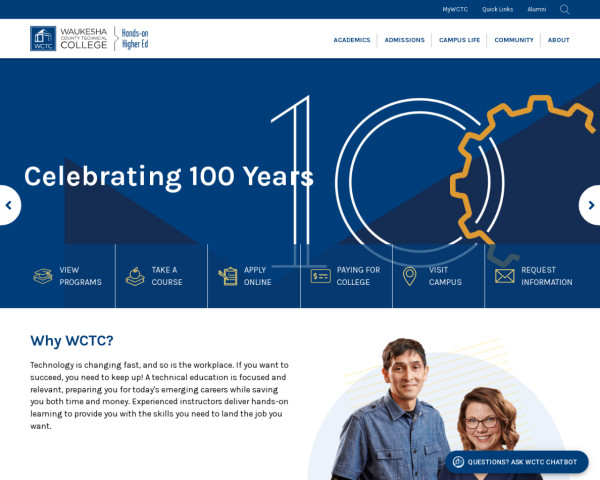Click the Apply Online clipboard icon
This screenshot has height=480, width=600.
(x=228, y=276)
